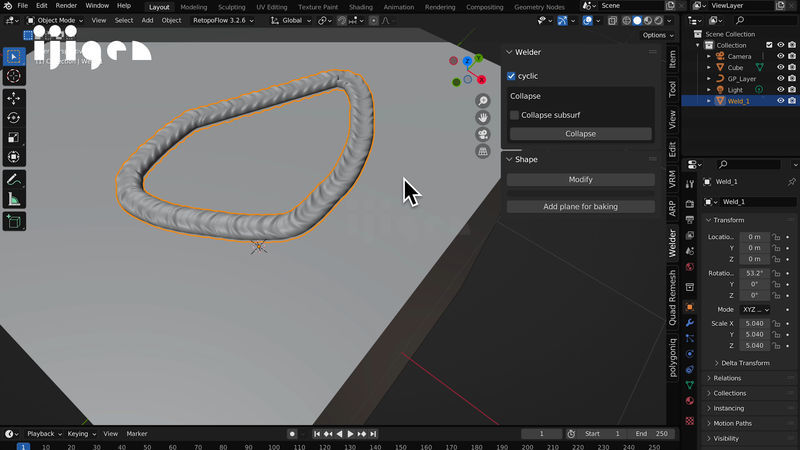Toggle camera view icon
Image resolution: width=800 pixels, height=450 pixels.
coord(483,134)
